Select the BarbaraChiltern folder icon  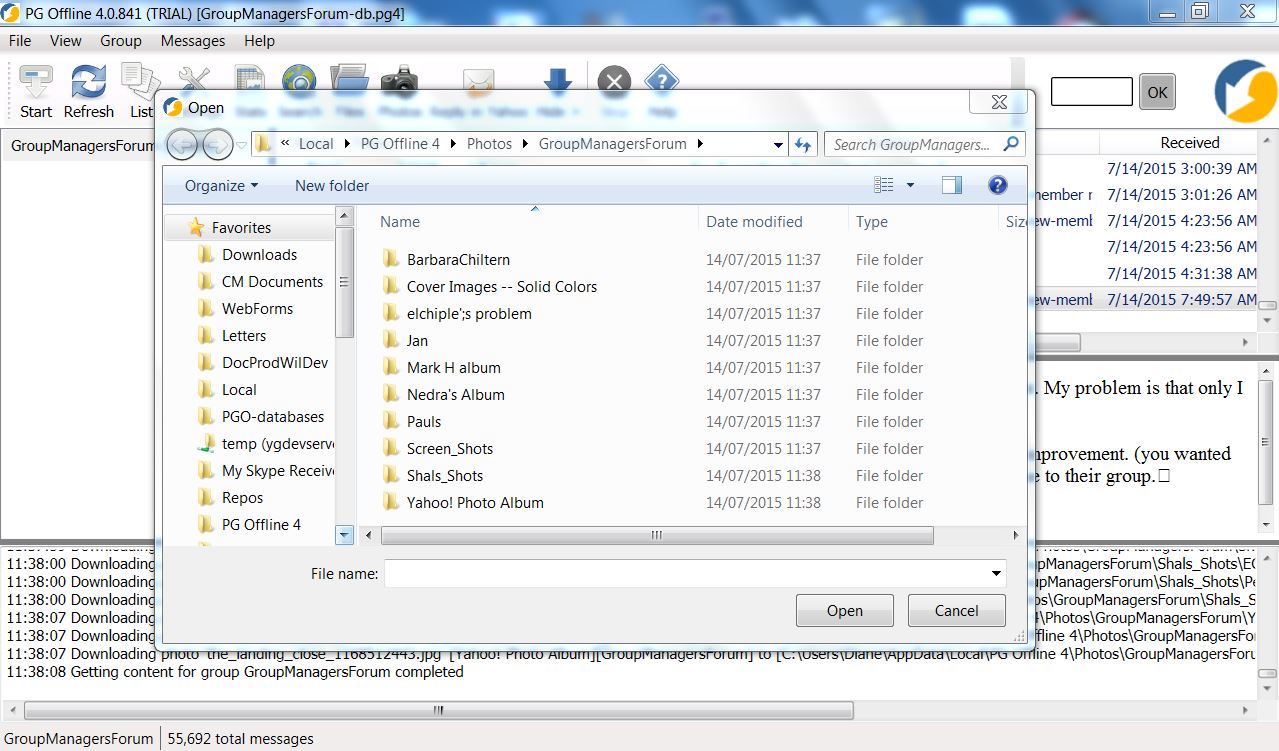(x=391, y=259)
